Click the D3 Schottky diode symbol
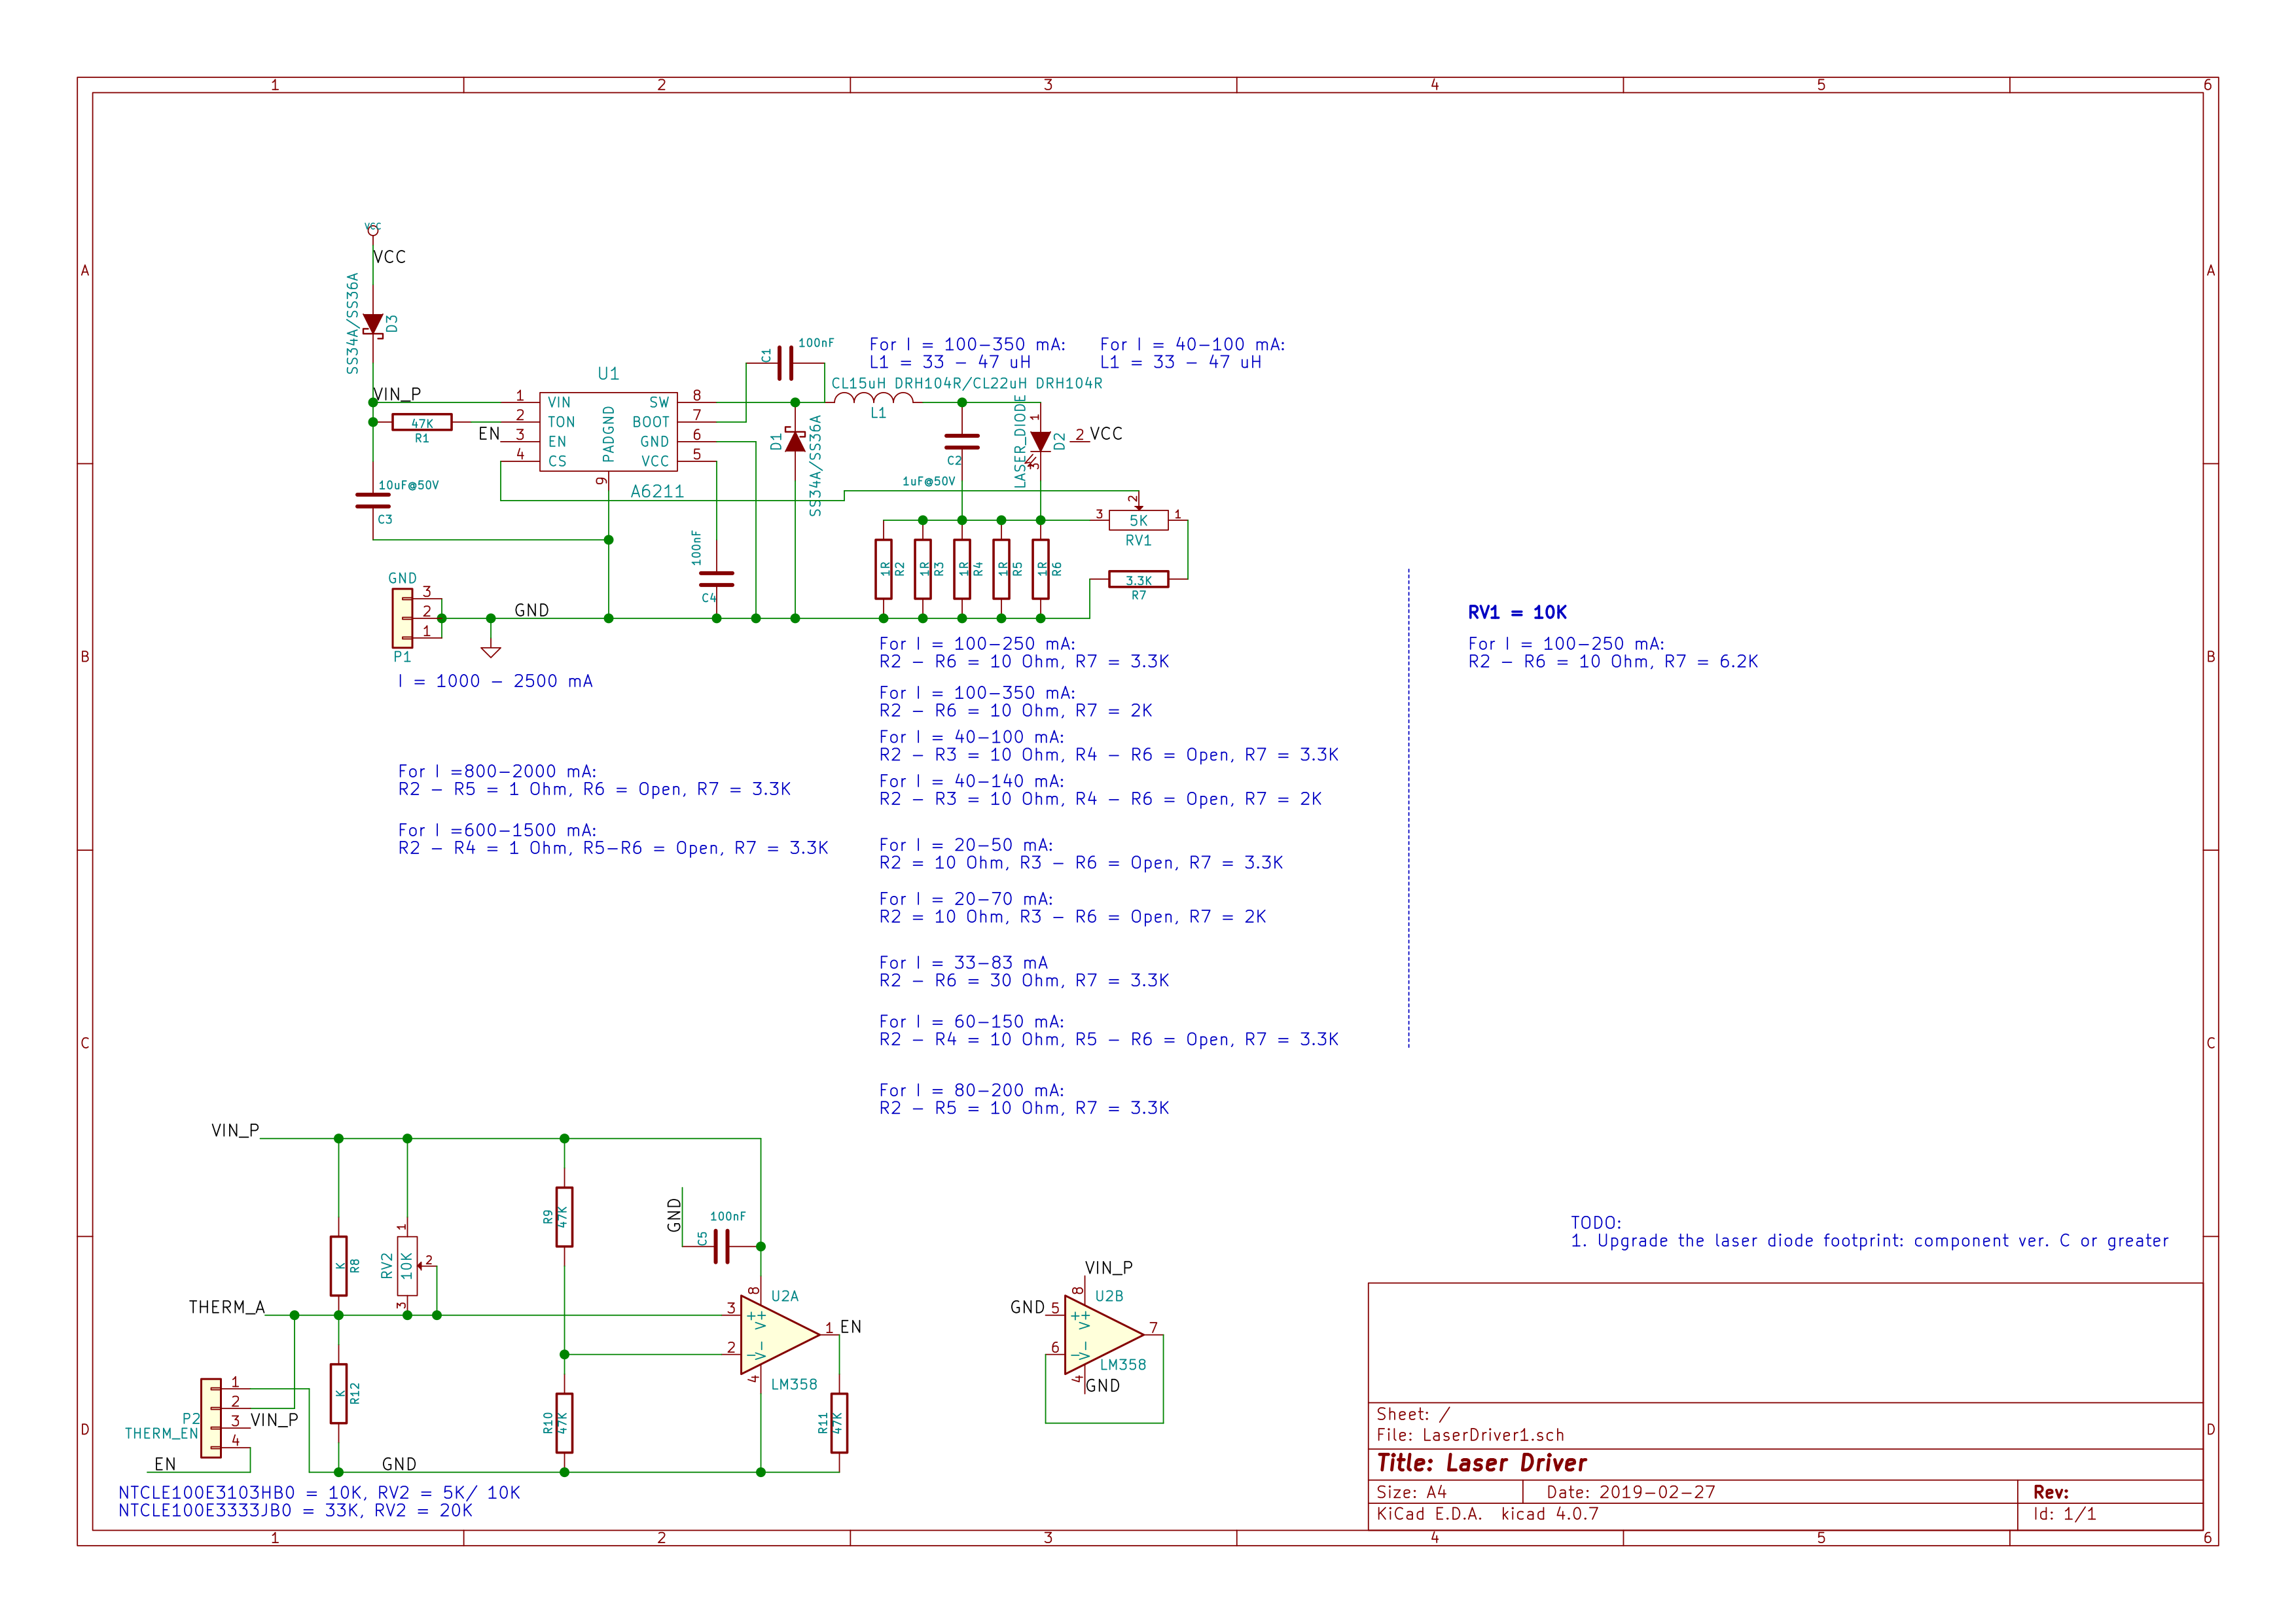Viewport: 2296px width, 1623px height. point(373,324)
